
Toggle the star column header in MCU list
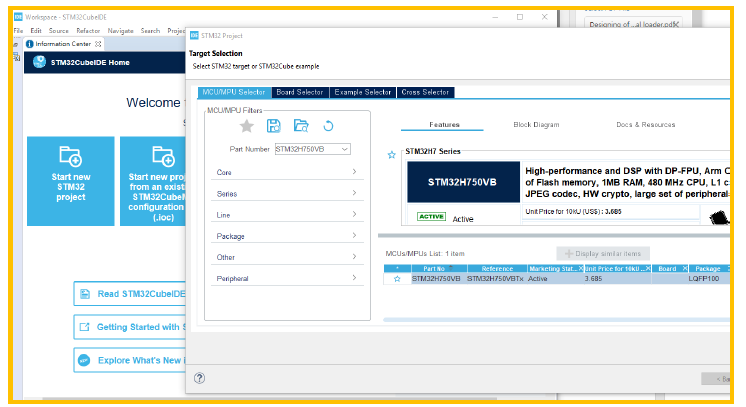click(x=397, y=268)
